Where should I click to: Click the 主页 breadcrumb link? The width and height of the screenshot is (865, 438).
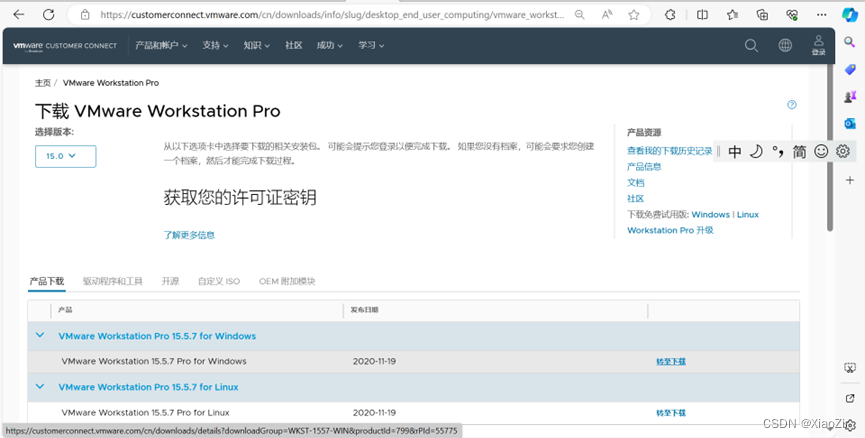[x=42, y=83]
